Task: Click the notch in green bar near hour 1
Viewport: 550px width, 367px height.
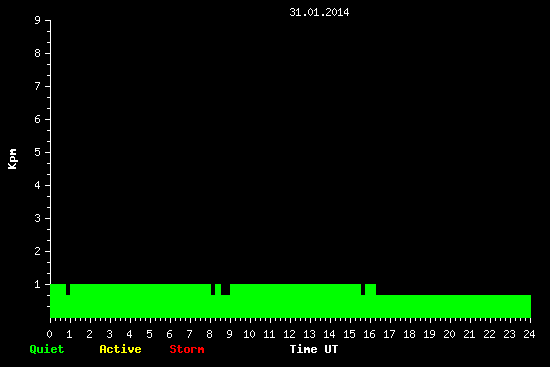Action: click(x=68, y=289)
